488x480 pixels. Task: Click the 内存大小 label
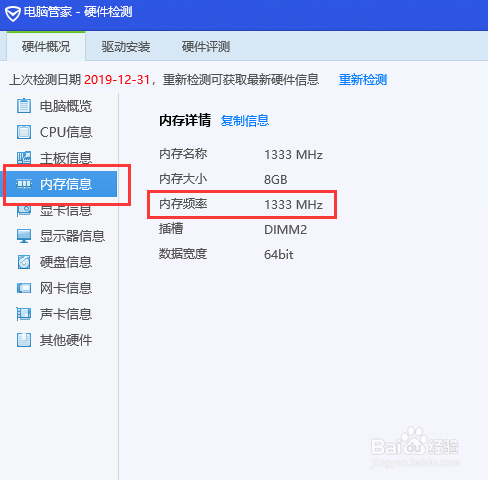tap(183, 179)
